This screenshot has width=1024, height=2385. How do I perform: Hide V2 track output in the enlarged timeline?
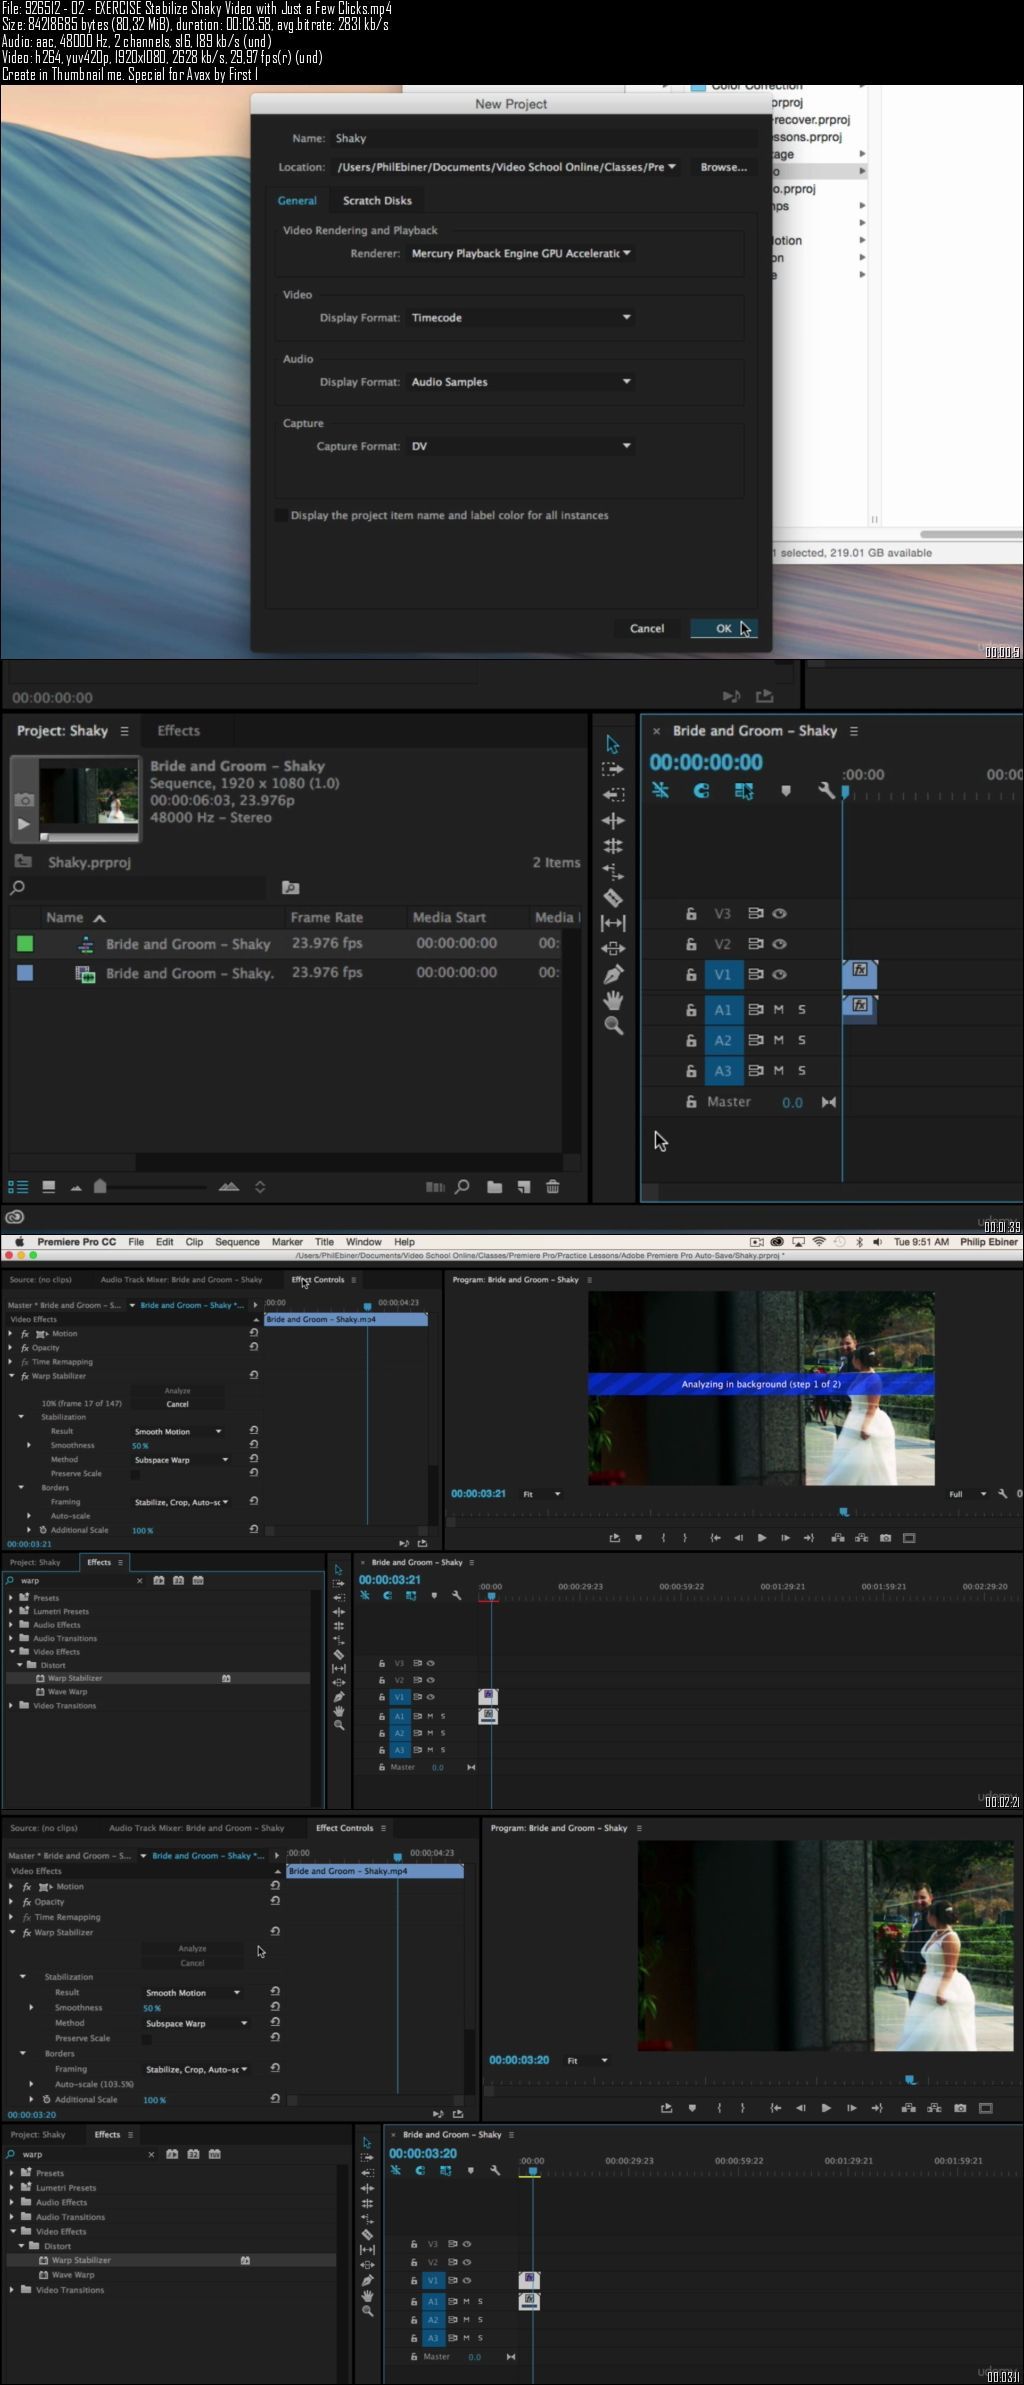(x=779, y=943)
